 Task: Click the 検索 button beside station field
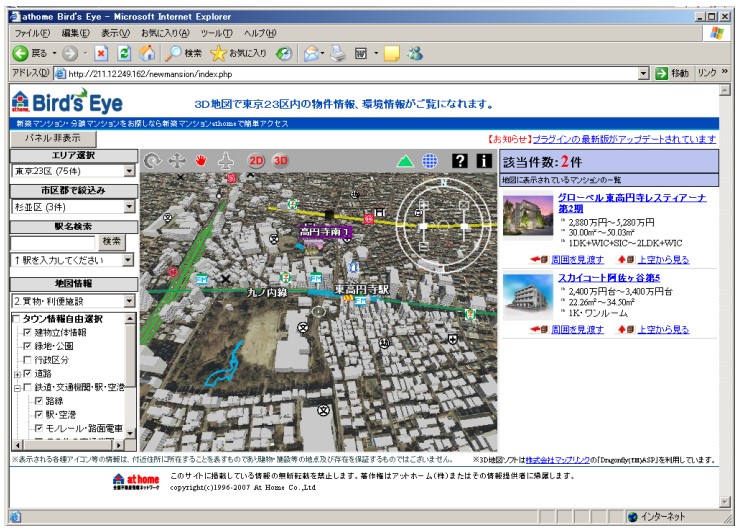point(111,242)
